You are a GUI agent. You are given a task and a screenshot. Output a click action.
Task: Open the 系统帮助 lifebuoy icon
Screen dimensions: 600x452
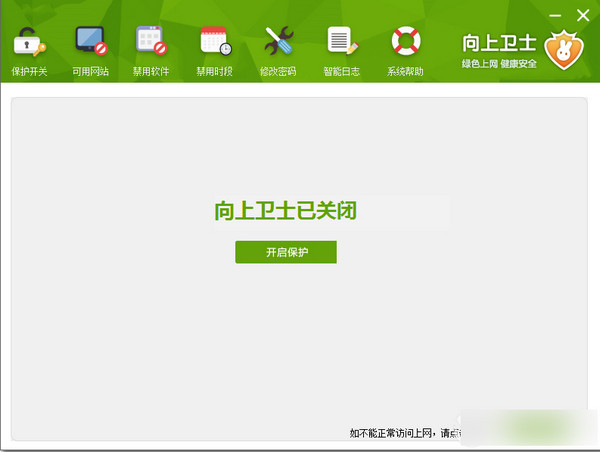[406, 40]
